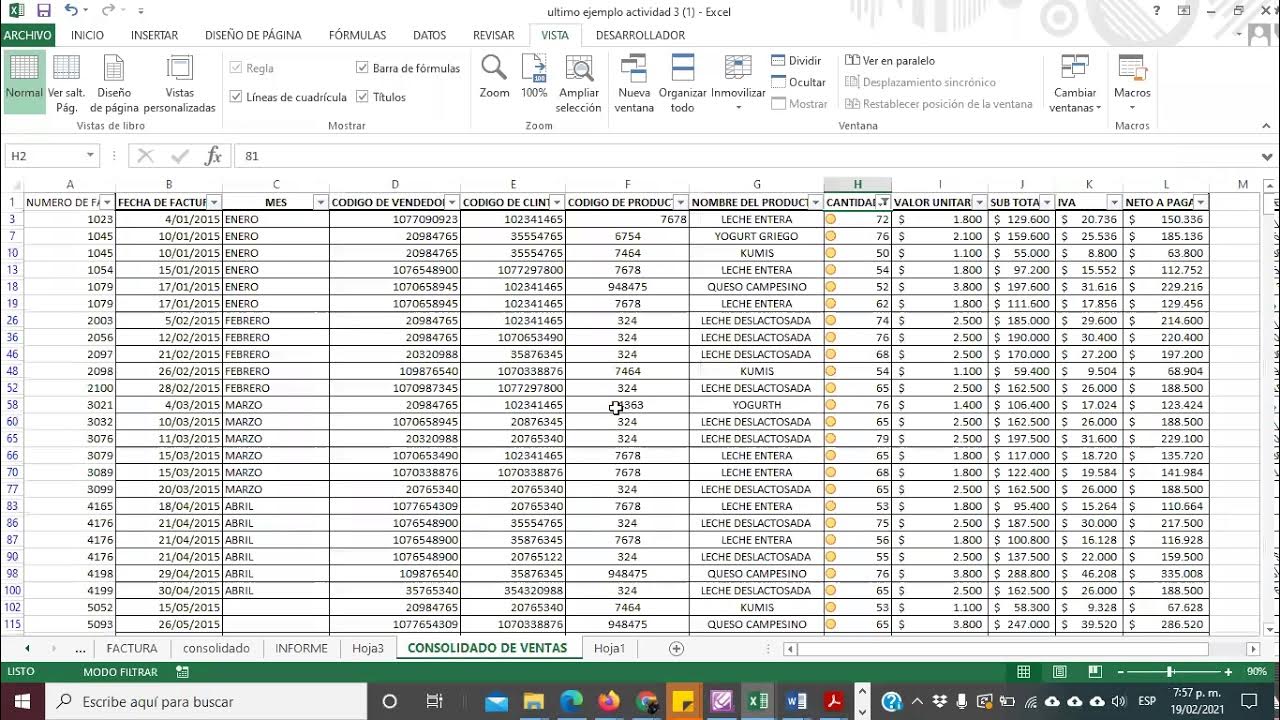Image resolution: width=1280 pixels, height=720 pixels.
Task: Open the DATOS ribbon tab
Action: (430, 35)
